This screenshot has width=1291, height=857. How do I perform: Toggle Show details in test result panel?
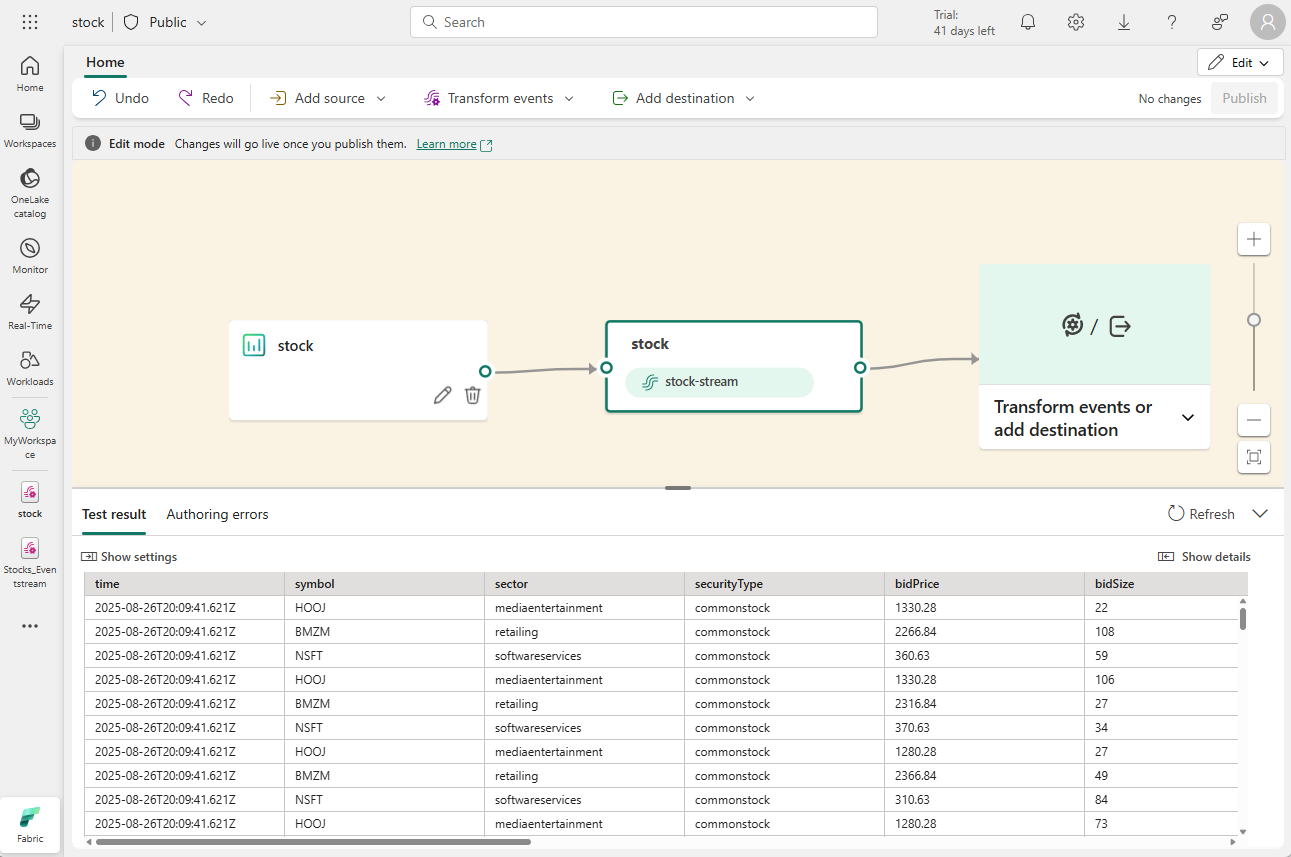click(1204, 557)
